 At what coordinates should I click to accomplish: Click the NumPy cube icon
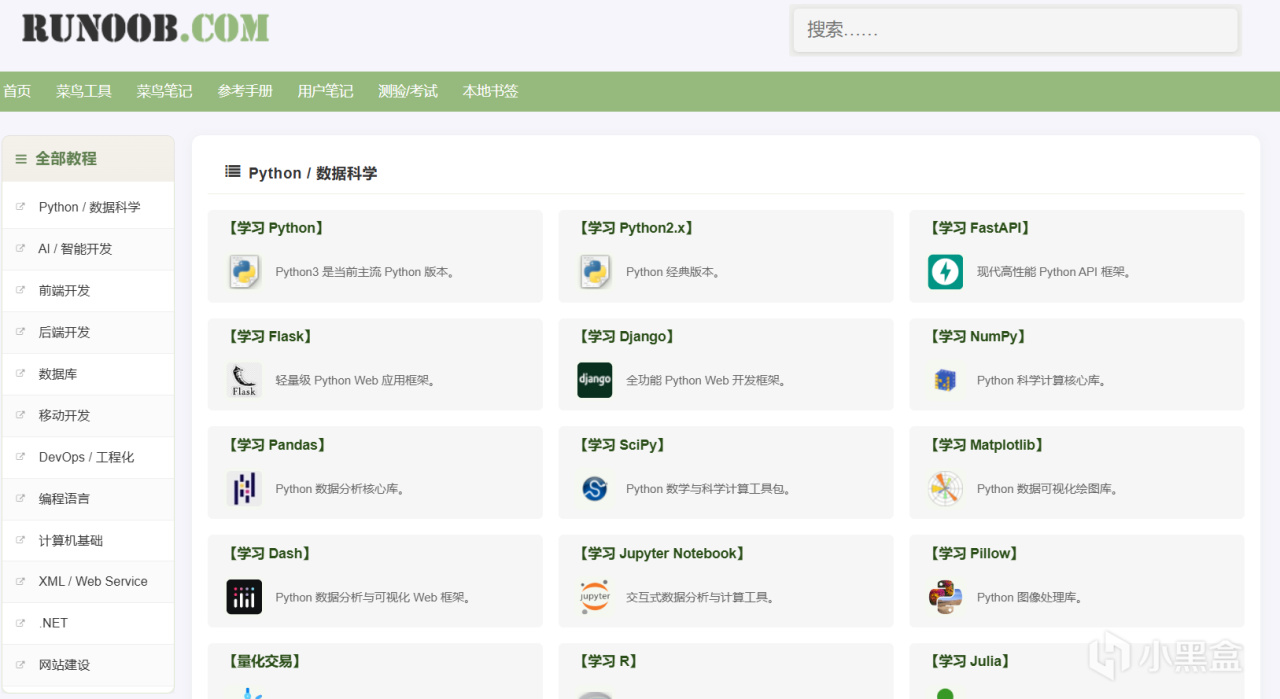945,380
